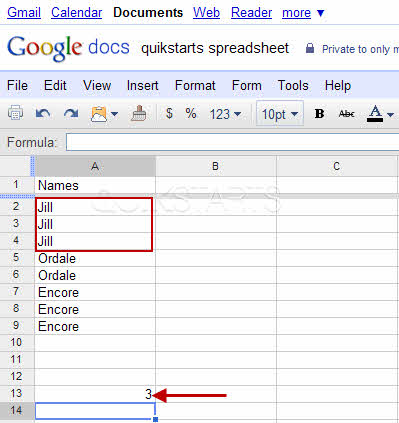Open the Tools menu
Screen dimensions: 399x423
pos(293,86)
